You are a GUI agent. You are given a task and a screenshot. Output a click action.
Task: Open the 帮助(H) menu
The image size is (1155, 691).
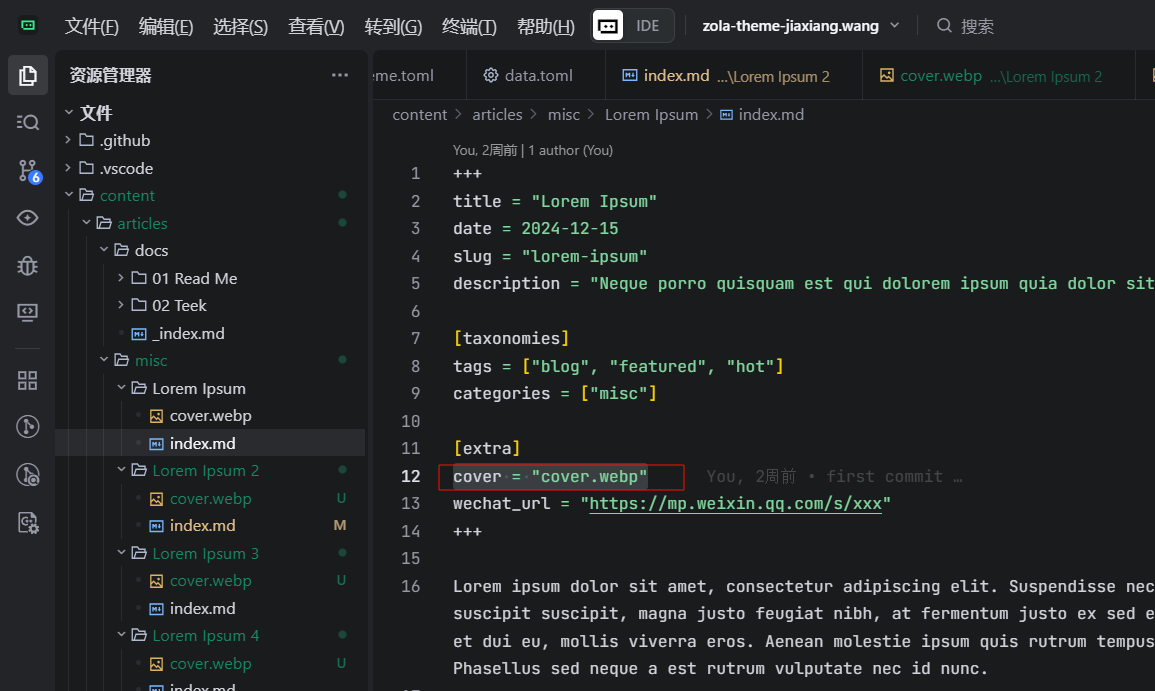click(546, 27)
